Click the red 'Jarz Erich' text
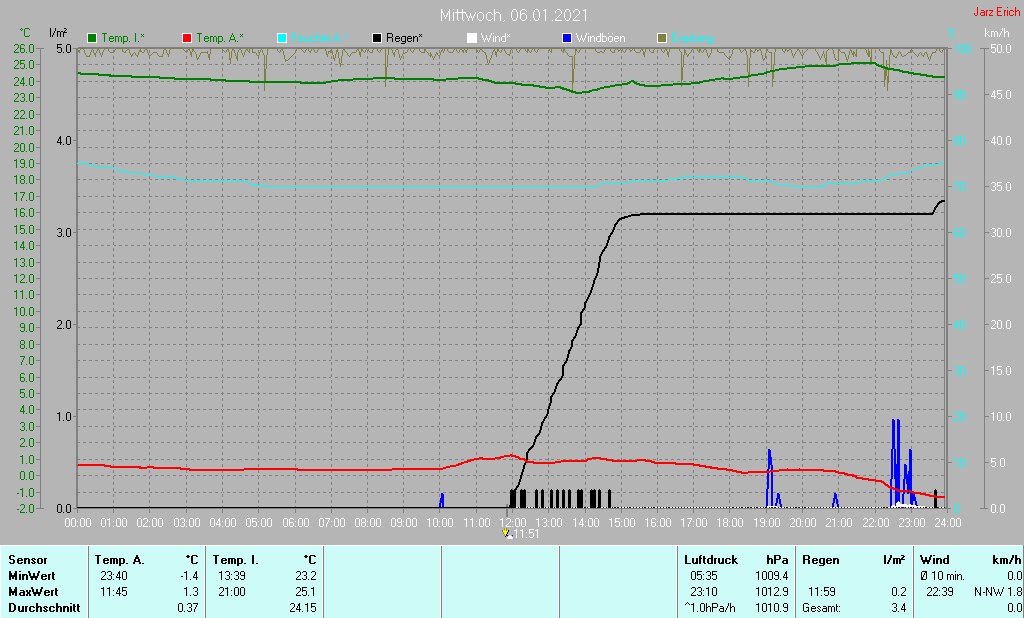The height and width of the screenshot is (618, 1024). 997,12
